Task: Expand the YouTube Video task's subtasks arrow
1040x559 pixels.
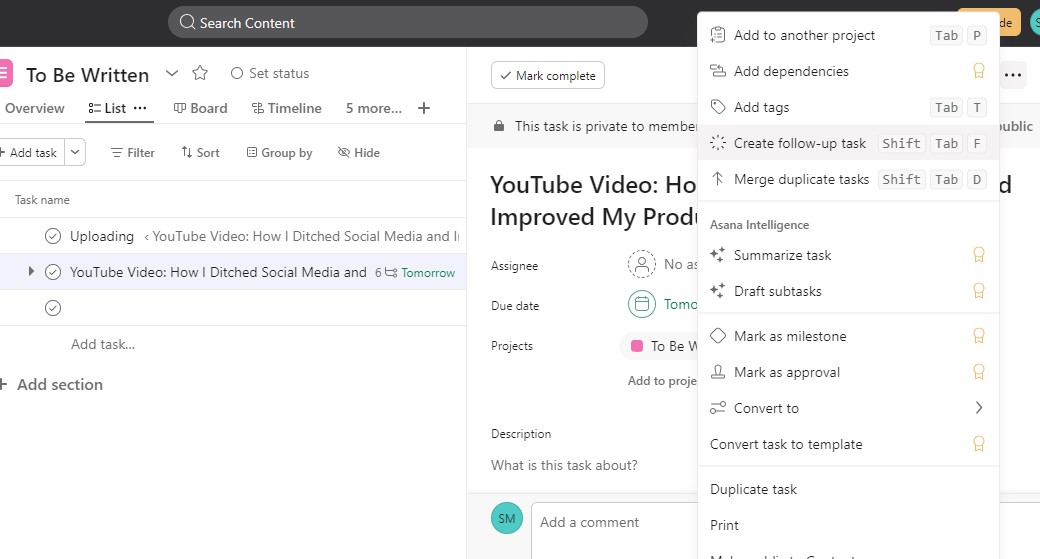Action: point(31,271)
